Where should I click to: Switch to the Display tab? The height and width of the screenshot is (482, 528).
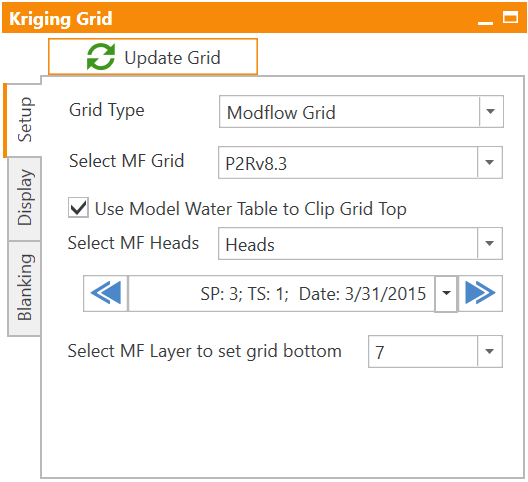click(25, 199)
